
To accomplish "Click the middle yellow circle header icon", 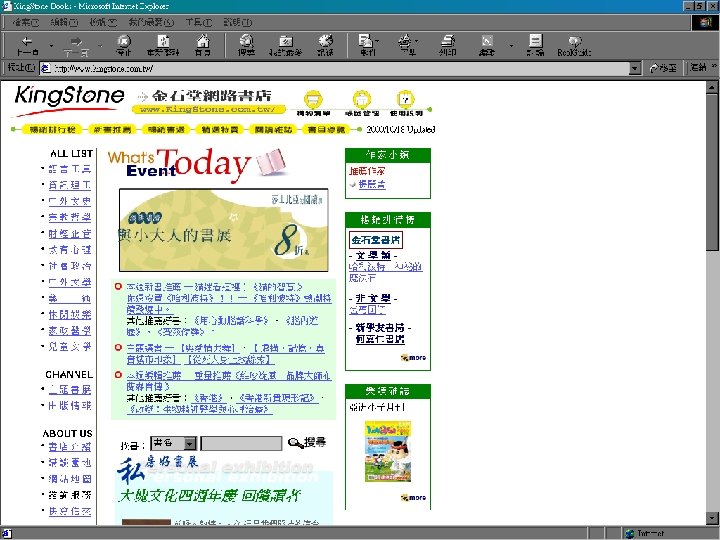I will click(x=362, y=99).
